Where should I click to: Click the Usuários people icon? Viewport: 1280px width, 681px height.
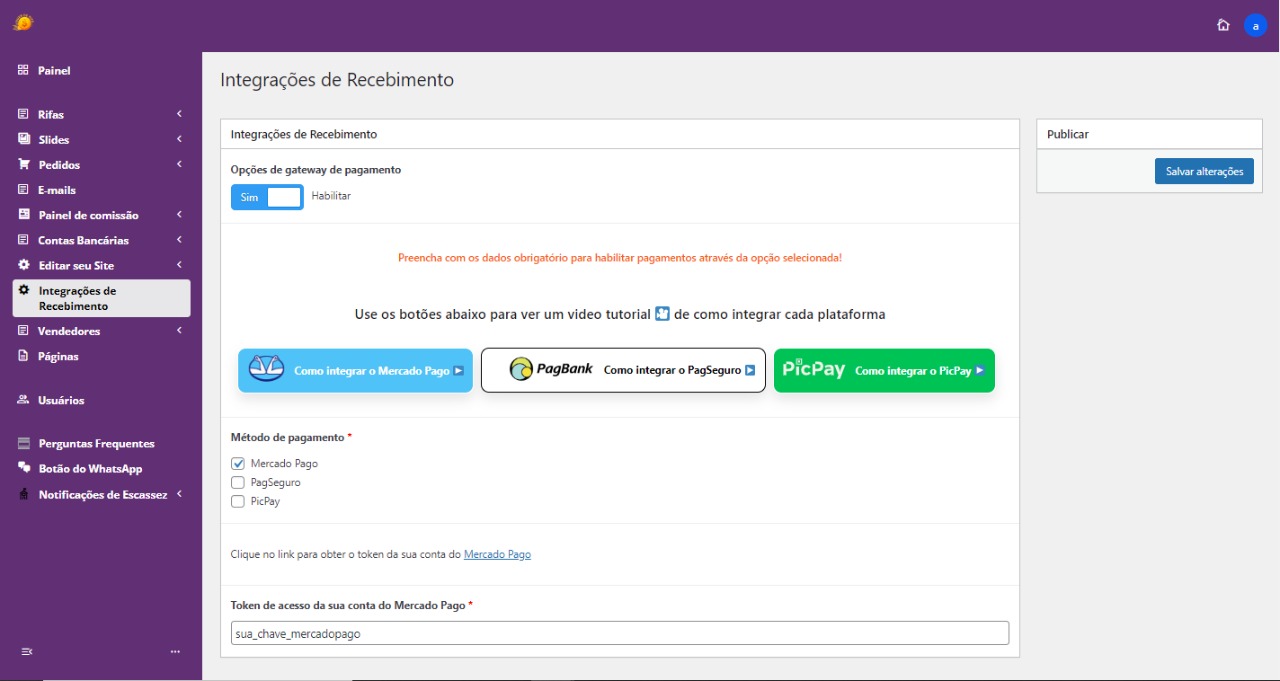(24, 400)
